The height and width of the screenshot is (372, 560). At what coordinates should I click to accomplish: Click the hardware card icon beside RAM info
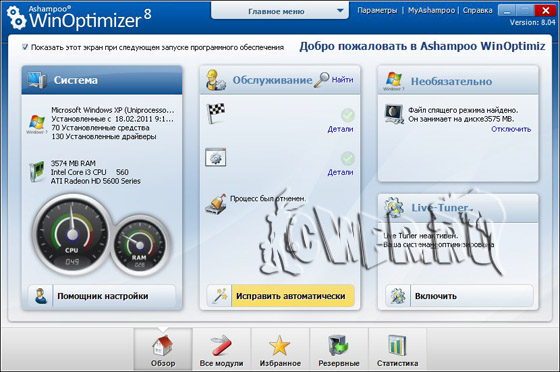point(36,171)
